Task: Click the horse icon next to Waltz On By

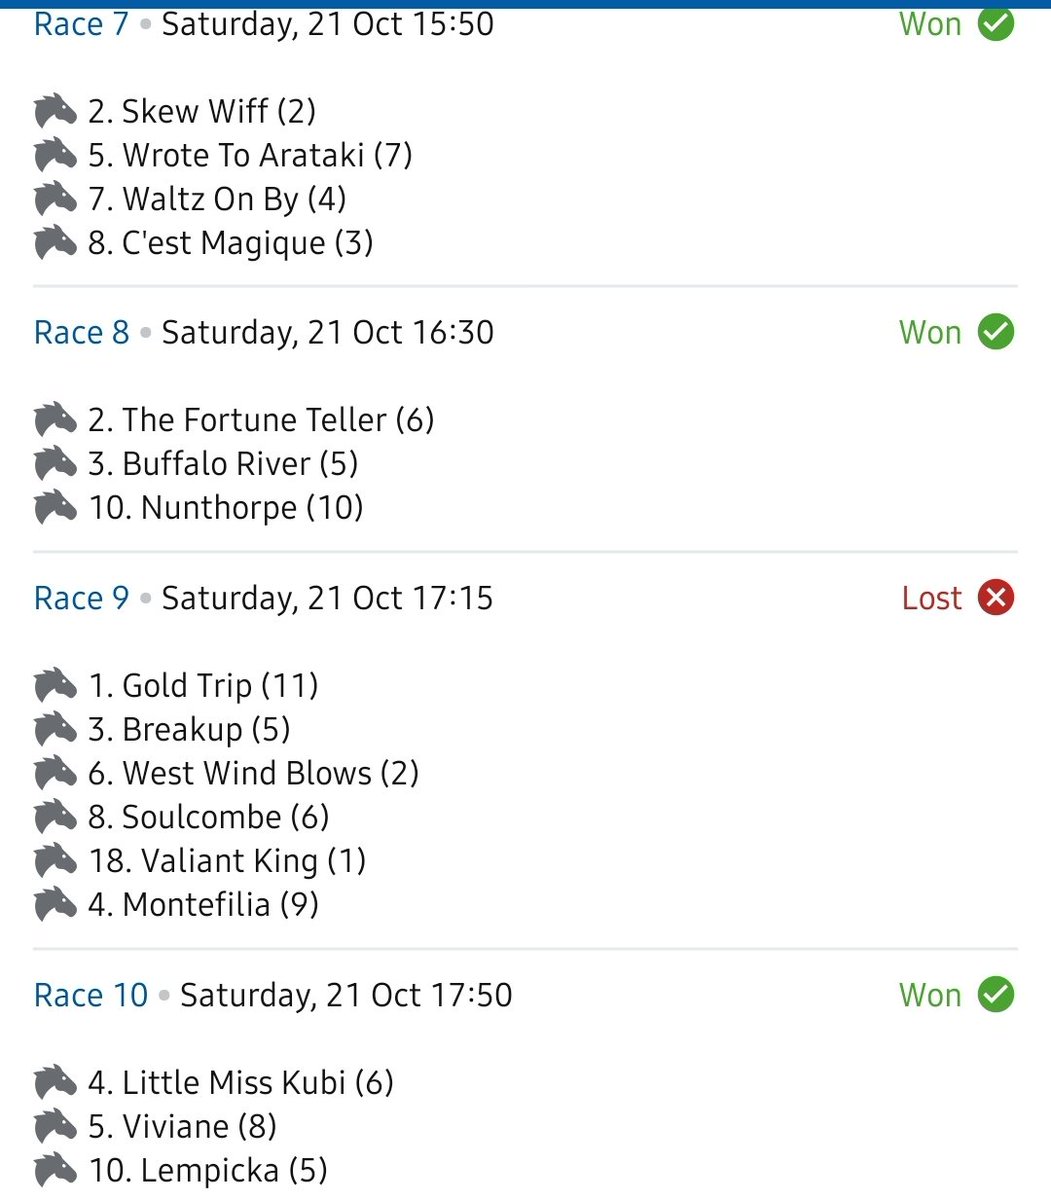Action: coord(55,199)
